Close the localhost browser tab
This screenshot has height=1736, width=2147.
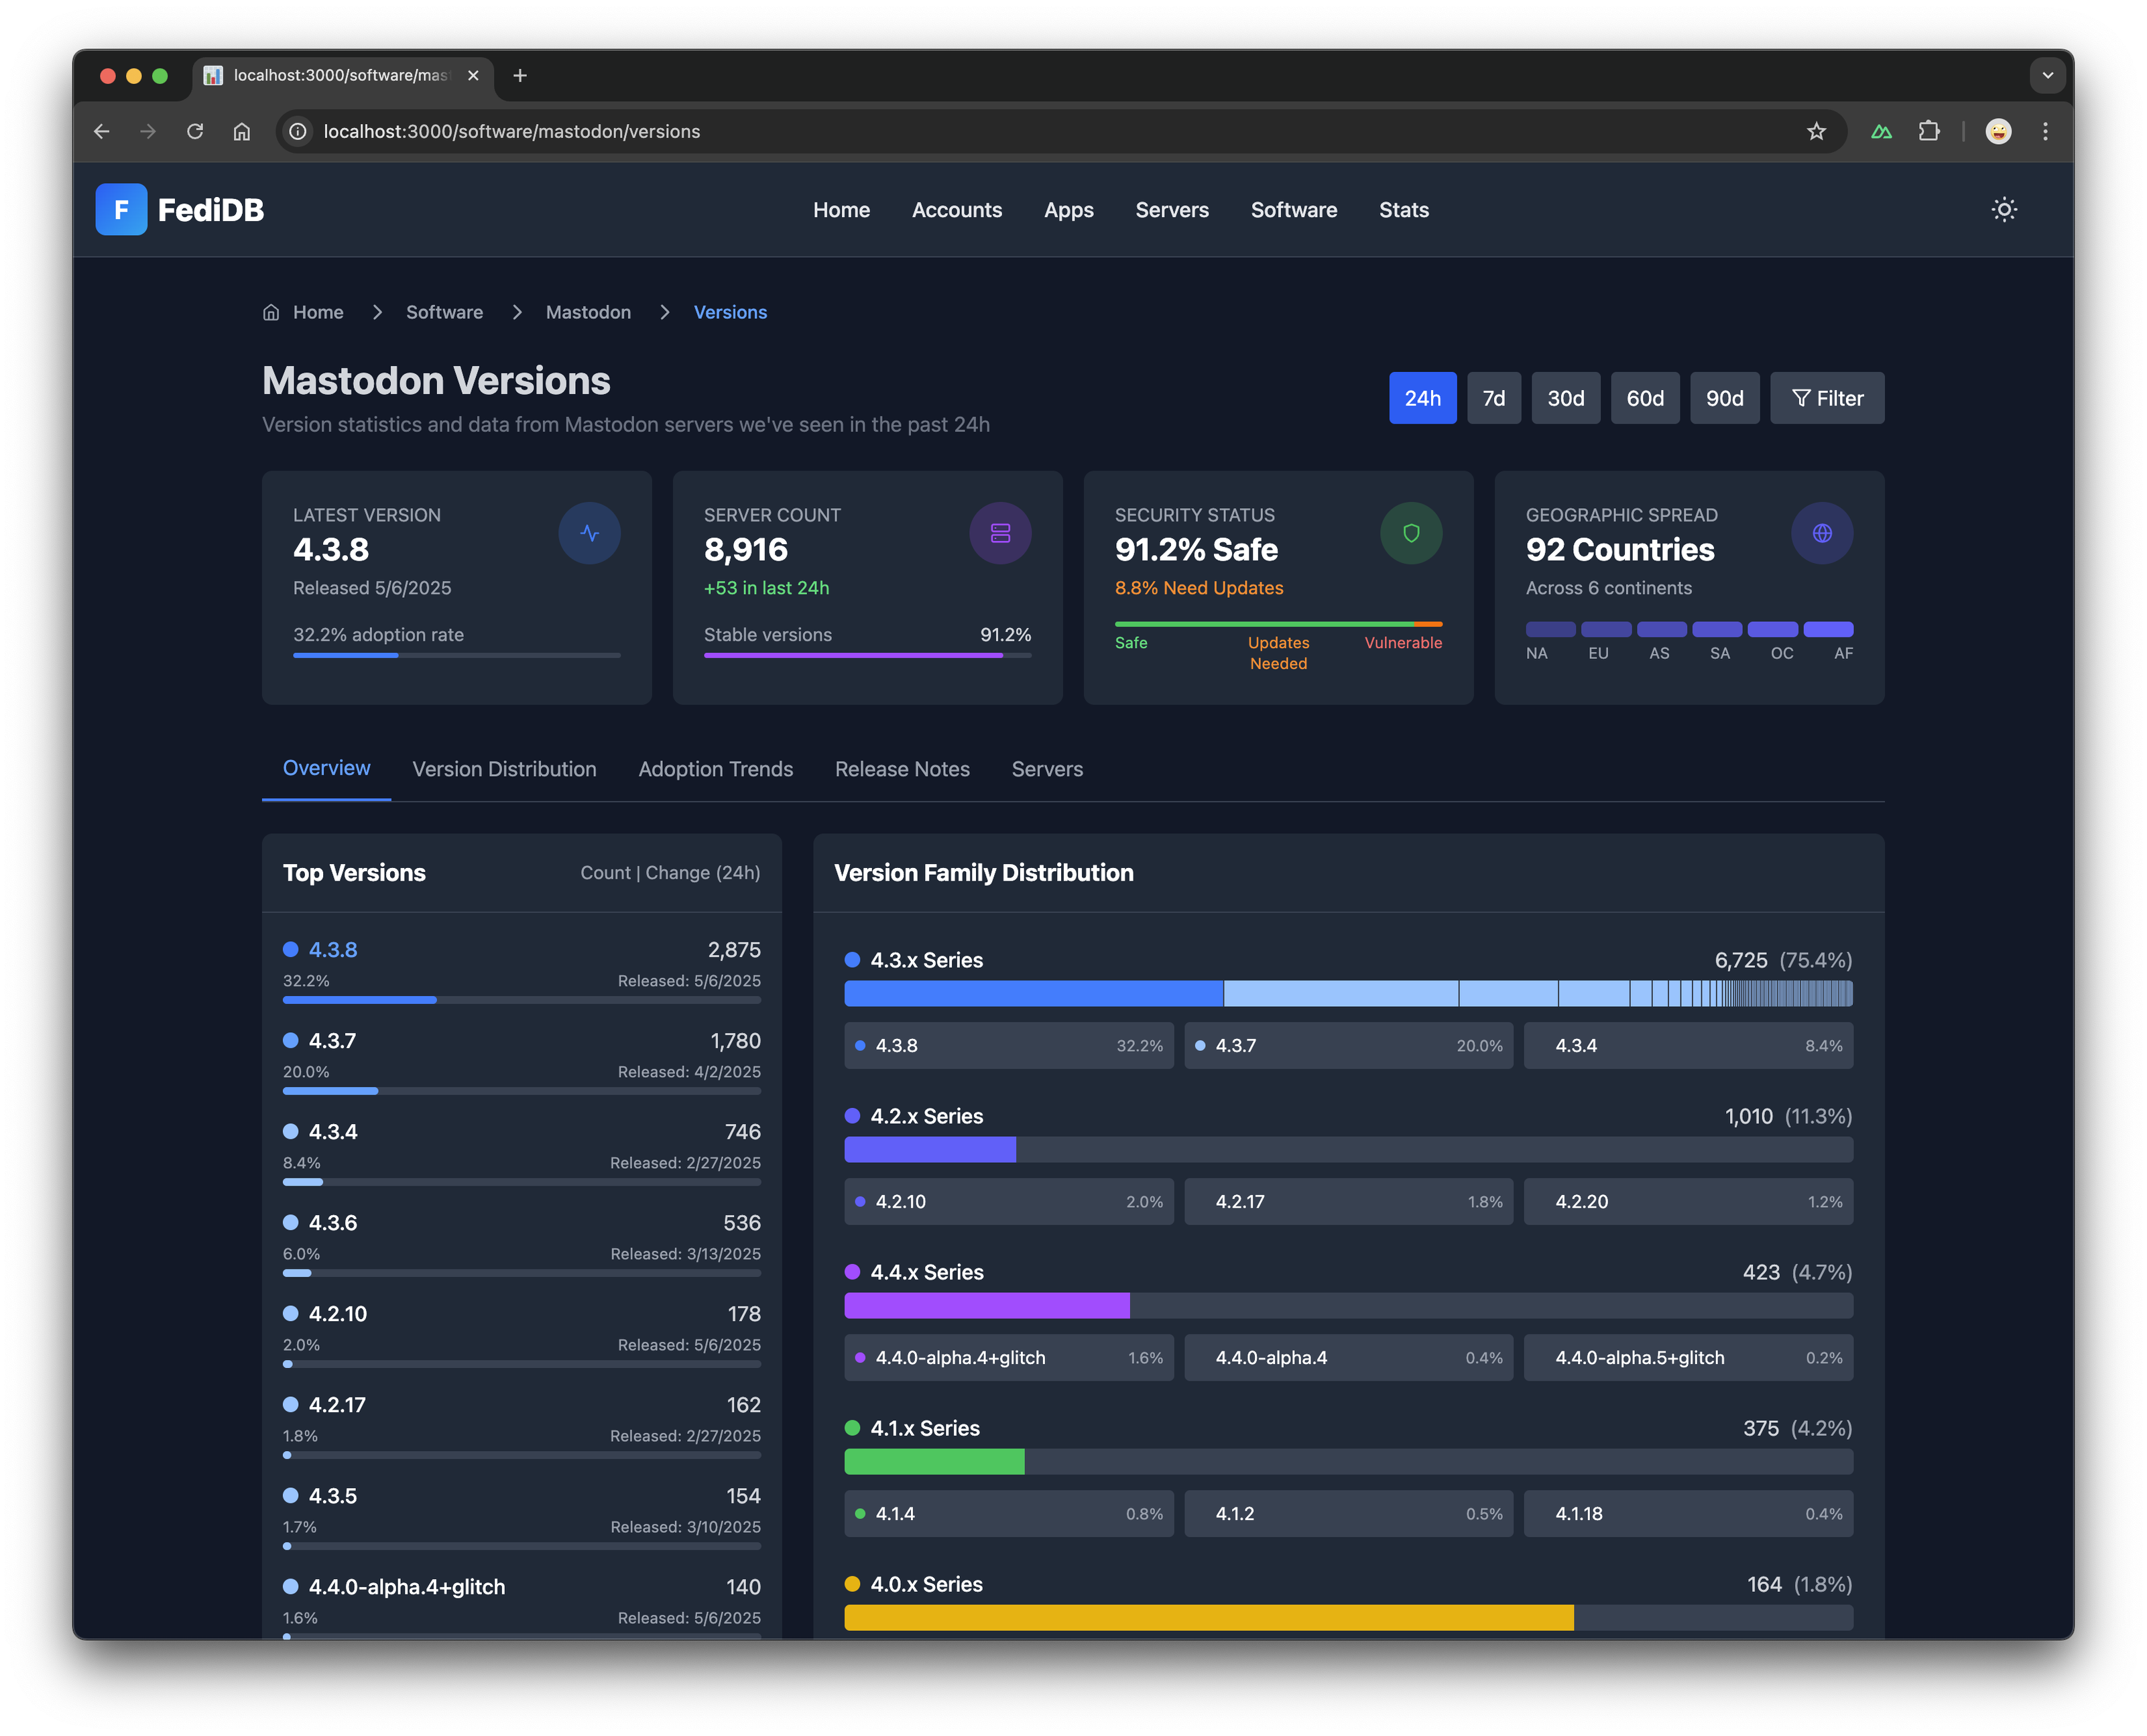[473, 75]
